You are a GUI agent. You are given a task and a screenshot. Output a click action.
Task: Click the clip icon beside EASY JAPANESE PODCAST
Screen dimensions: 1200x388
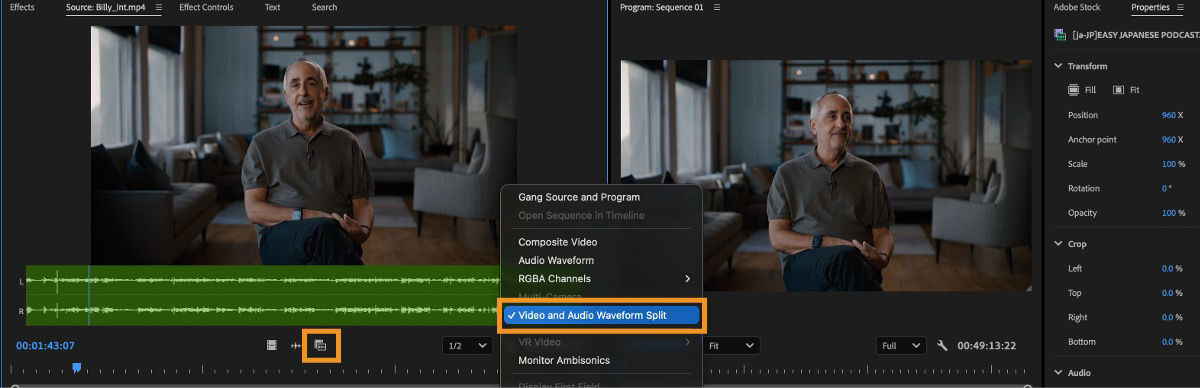click(1059, 35)
